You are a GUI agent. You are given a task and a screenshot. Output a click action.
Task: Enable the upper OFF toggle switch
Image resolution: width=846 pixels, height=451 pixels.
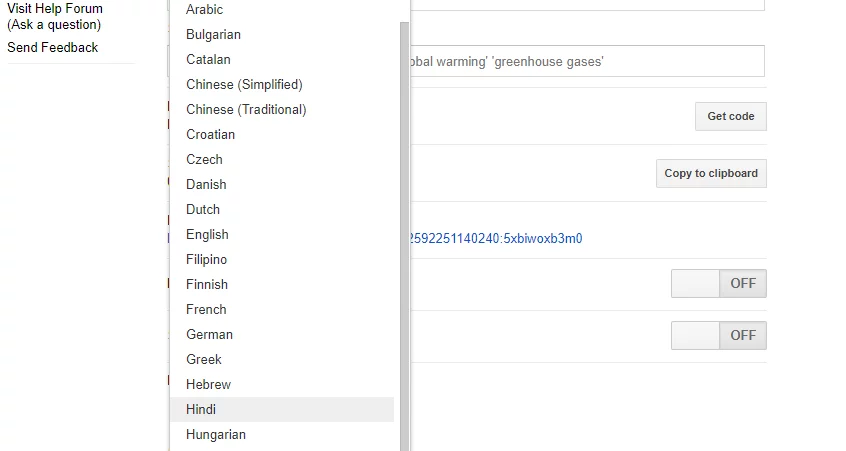(718, 284)
